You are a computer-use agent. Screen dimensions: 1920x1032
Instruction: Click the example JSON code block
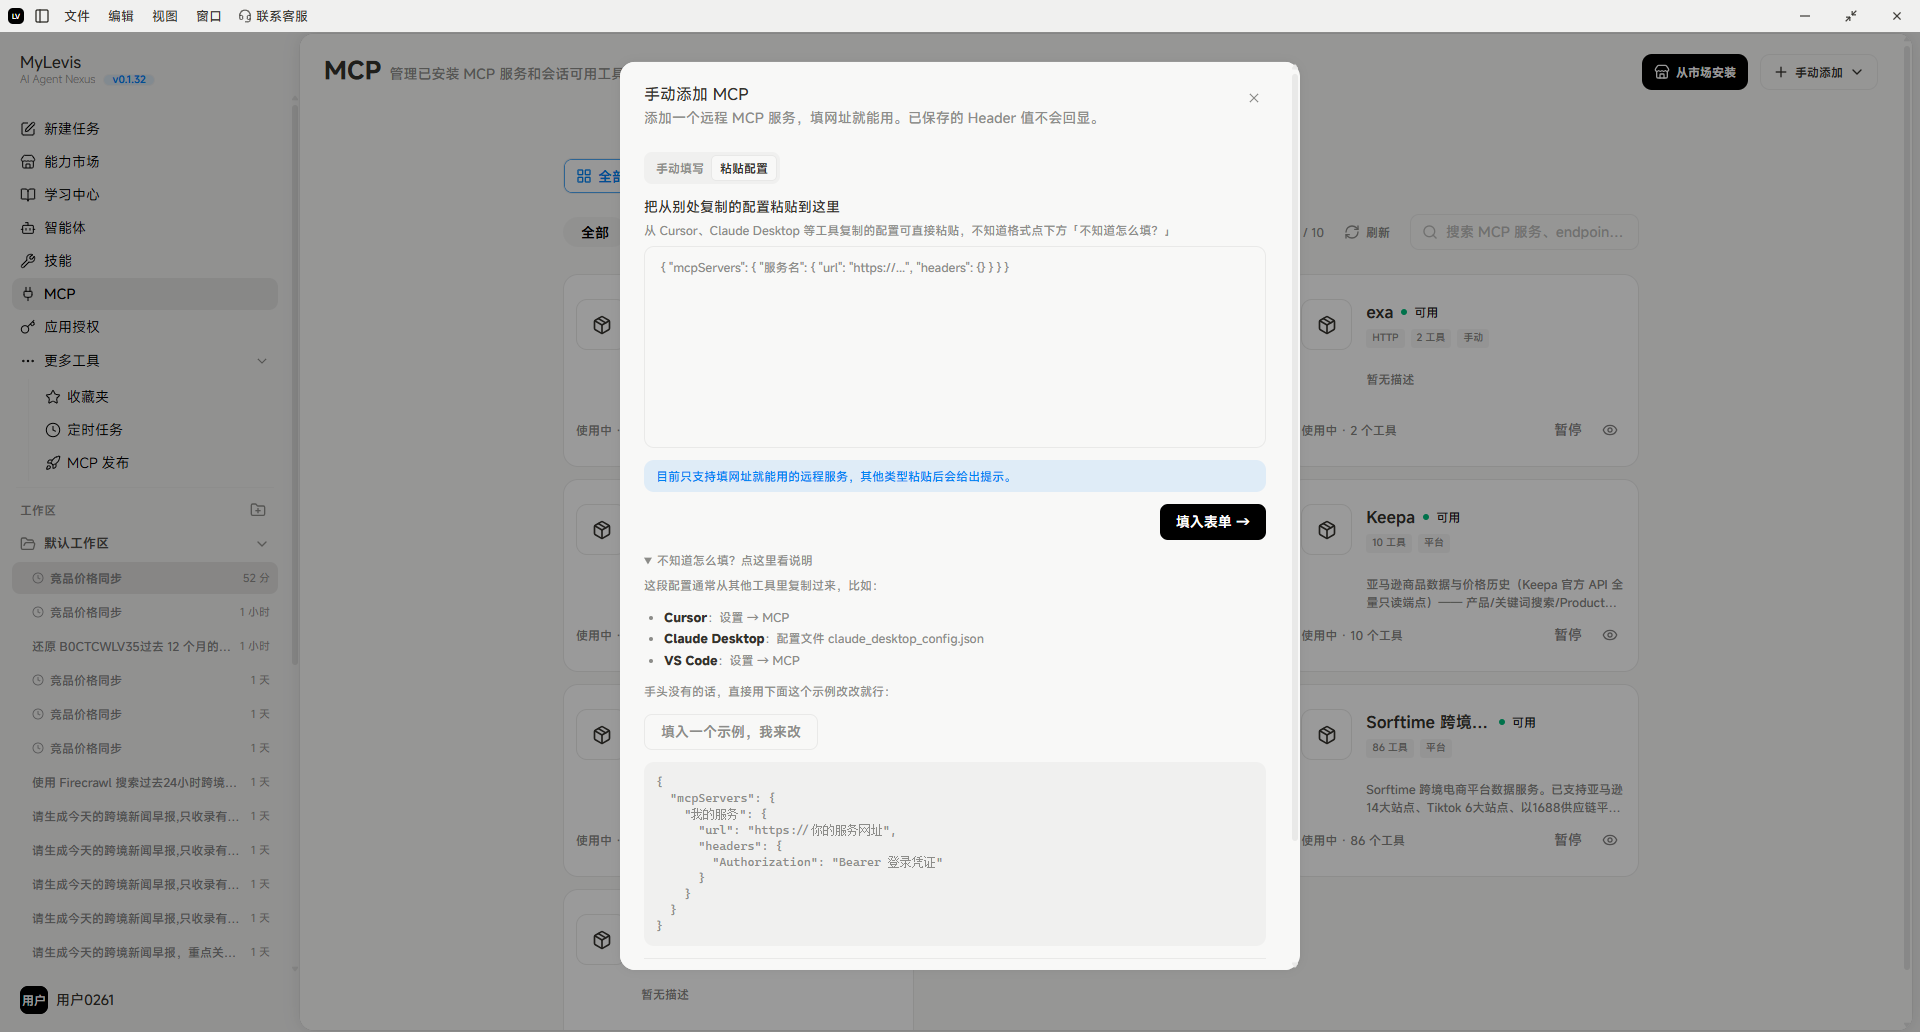pos(955,854)
